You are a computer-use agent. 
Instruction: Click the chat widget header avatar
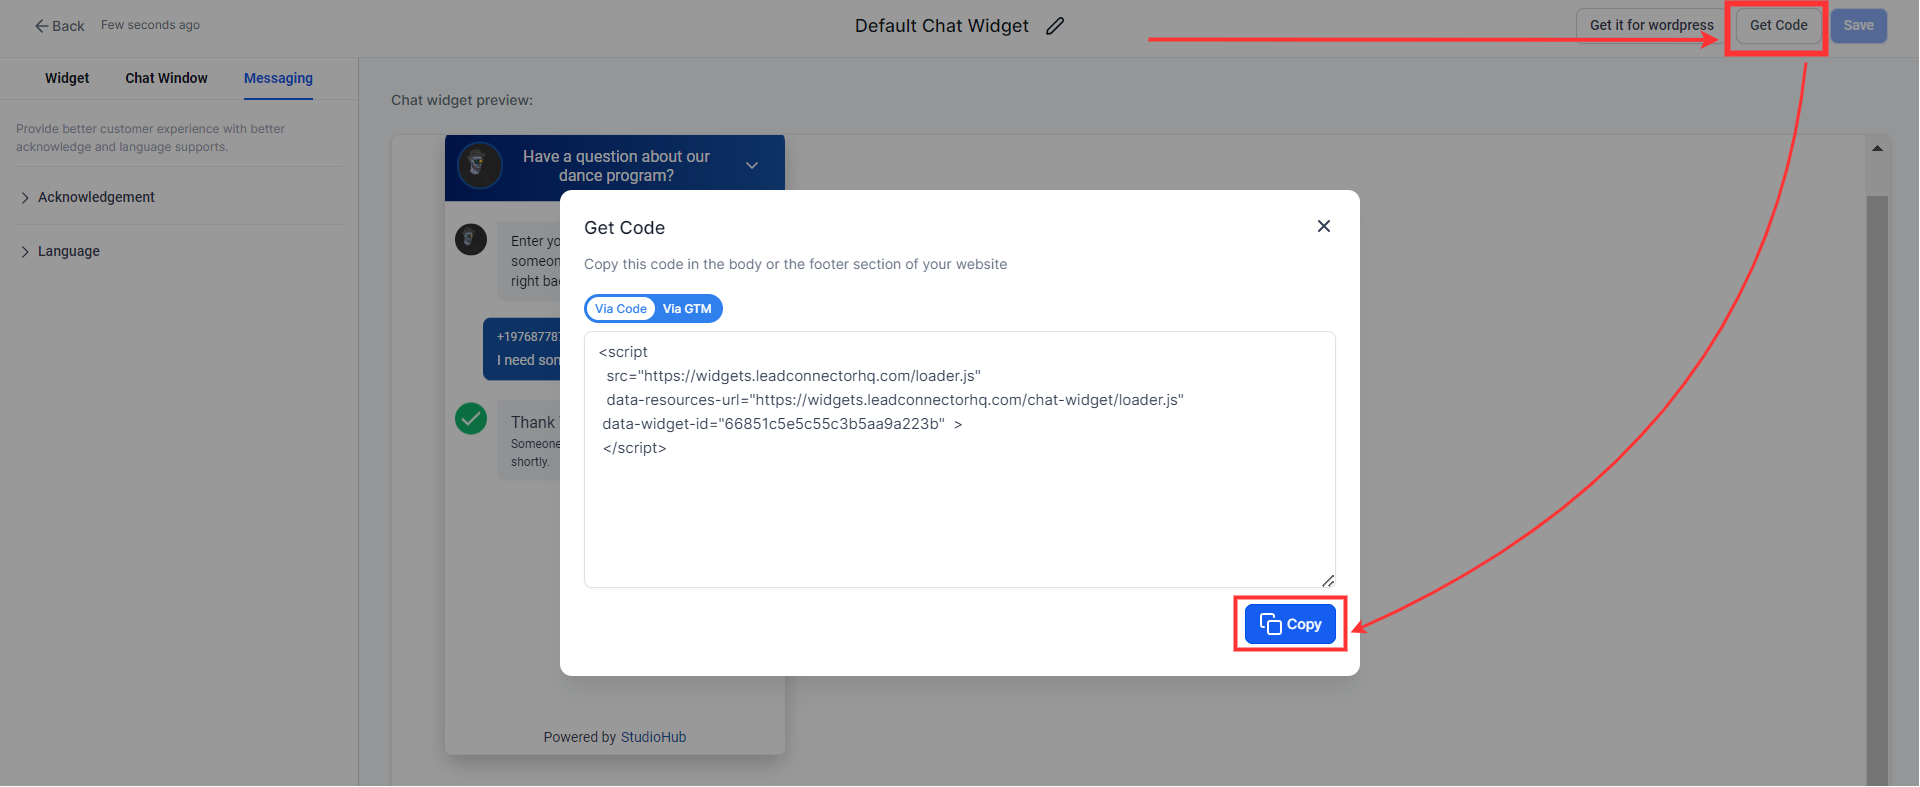click(x=479, y=165)
